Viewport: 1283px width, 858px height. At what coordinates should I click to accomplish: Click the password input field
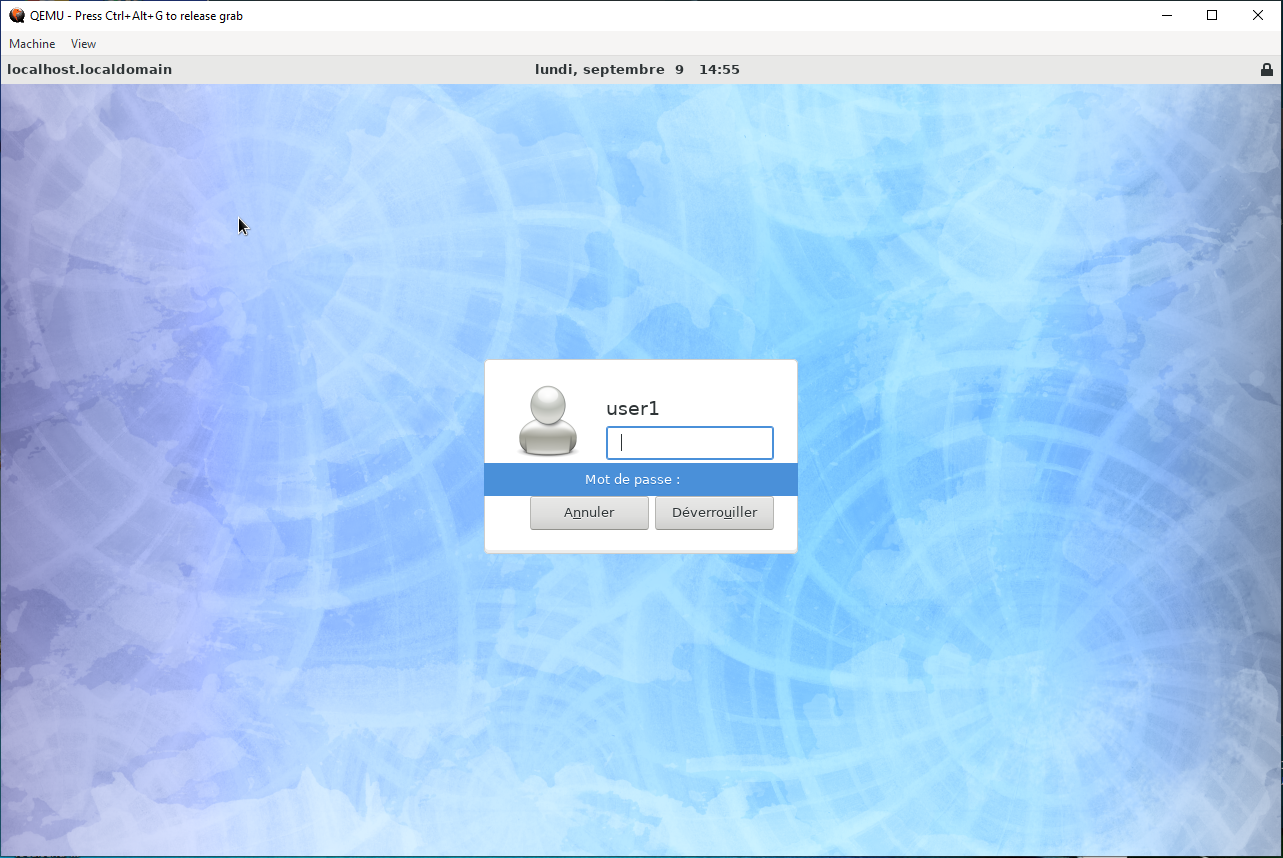pos(690,443)
